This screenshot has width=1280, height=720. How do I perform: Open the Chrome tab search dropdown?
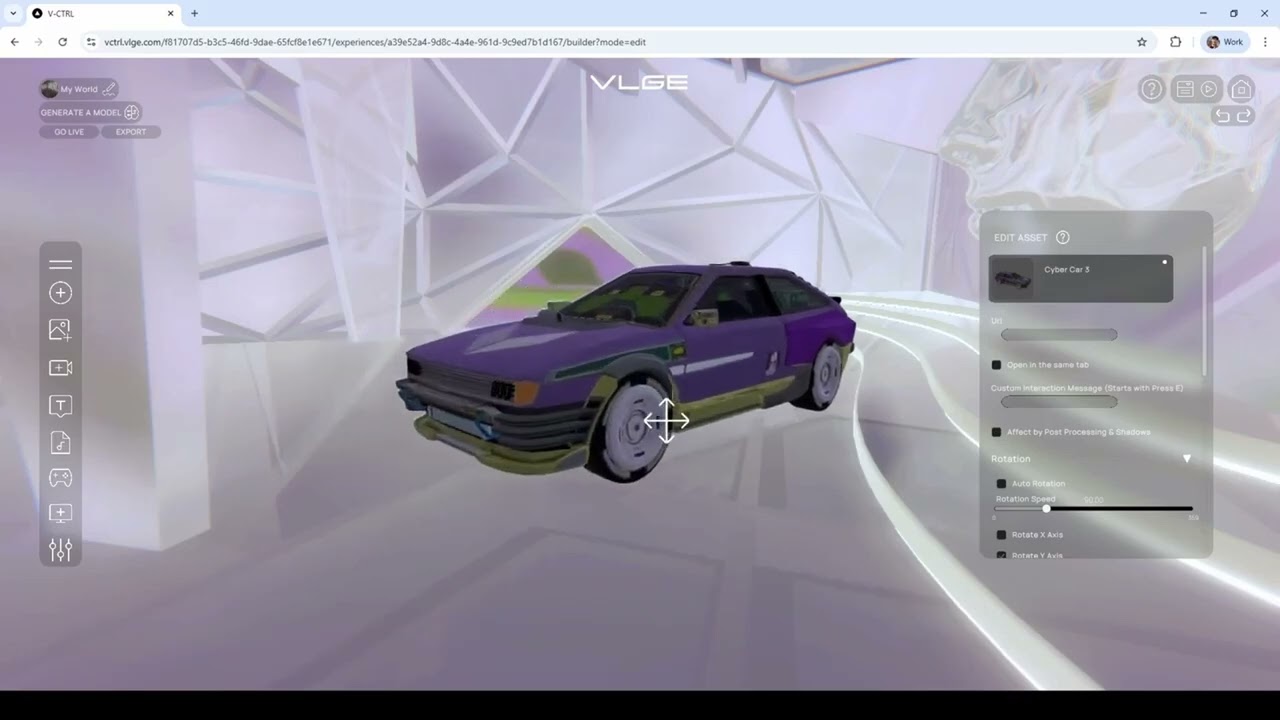13,13
